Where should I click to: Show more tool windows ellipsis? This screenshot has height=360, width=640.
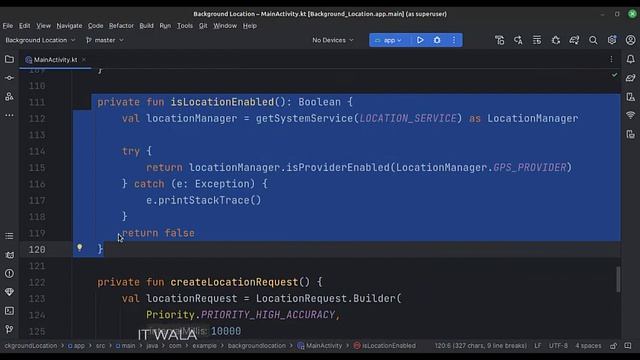pyautogui.click(x=9, y=115)
